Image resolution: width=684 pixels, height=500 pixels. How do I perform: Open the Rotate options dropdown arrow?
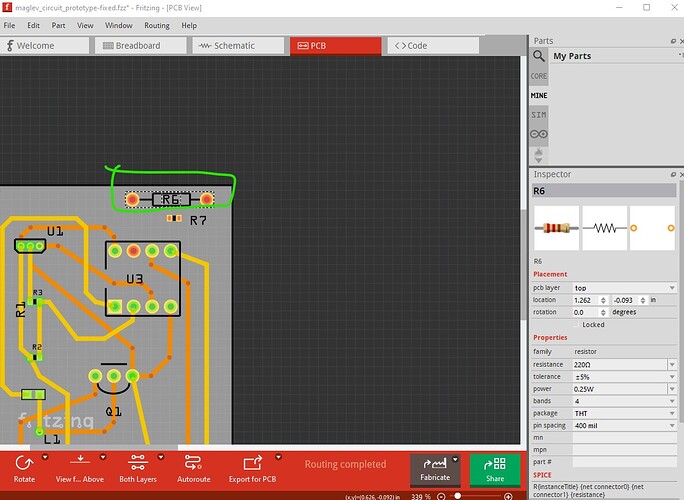coord(44,457)
